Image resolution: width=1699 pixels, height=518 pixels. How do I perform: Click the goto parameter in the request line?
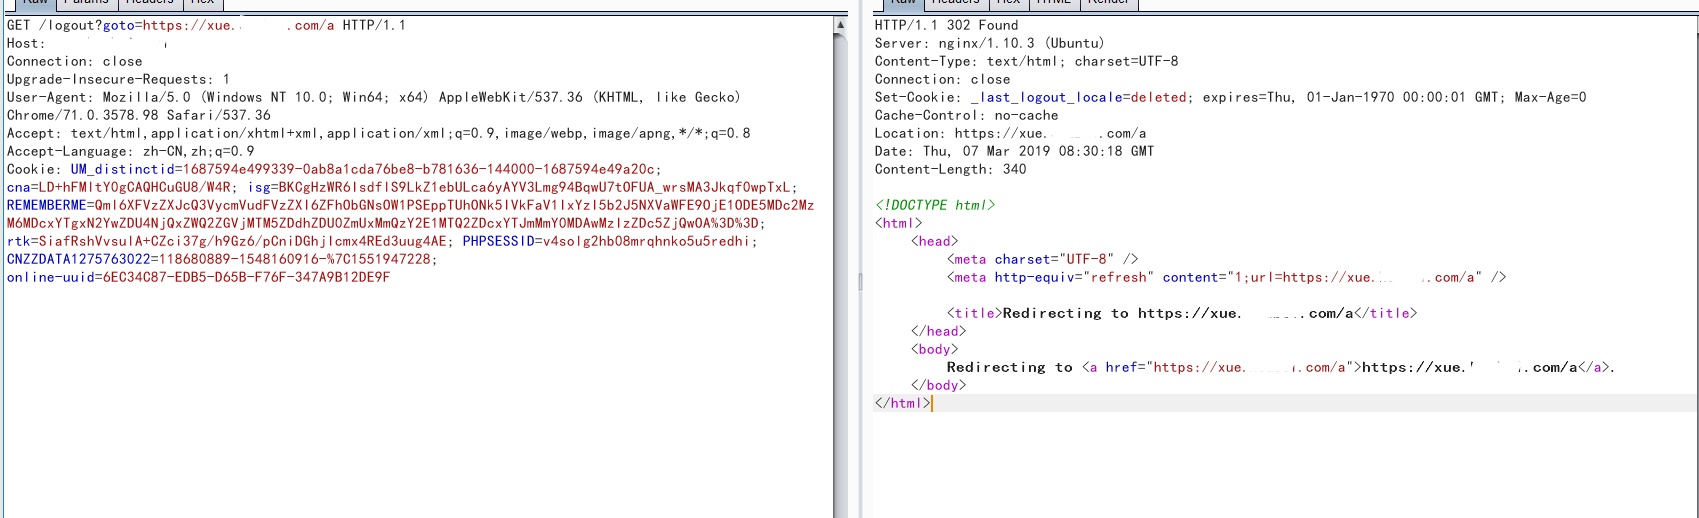click(118, 26)
